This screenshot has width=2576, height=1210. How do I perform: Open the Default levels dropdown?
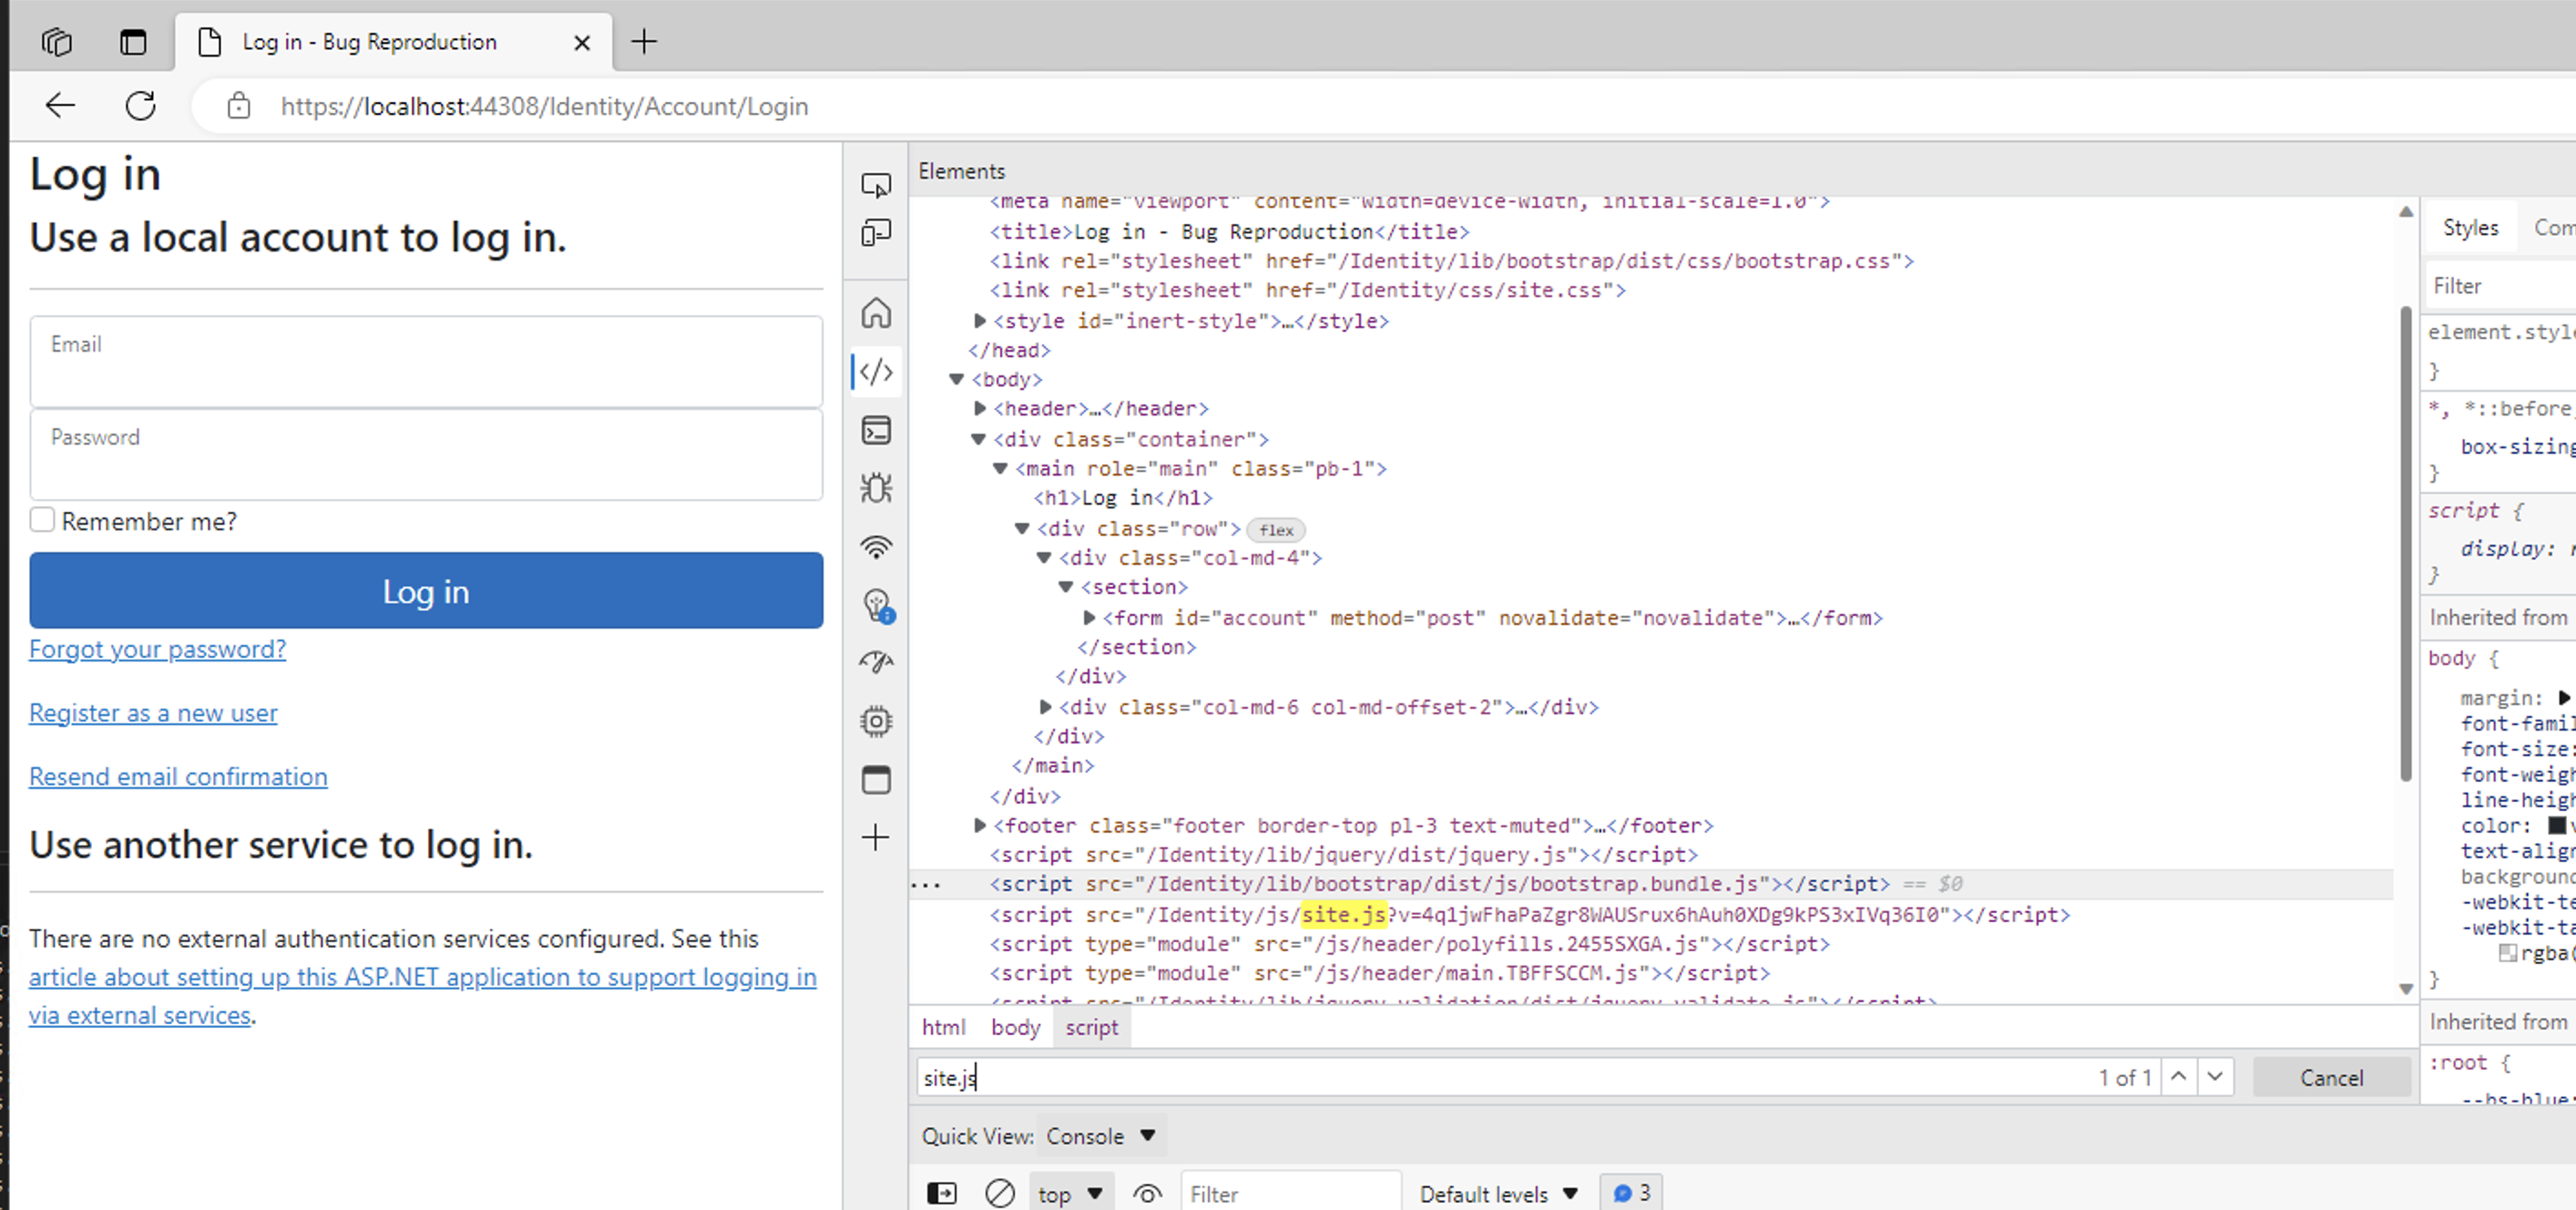point(1498,1193)
